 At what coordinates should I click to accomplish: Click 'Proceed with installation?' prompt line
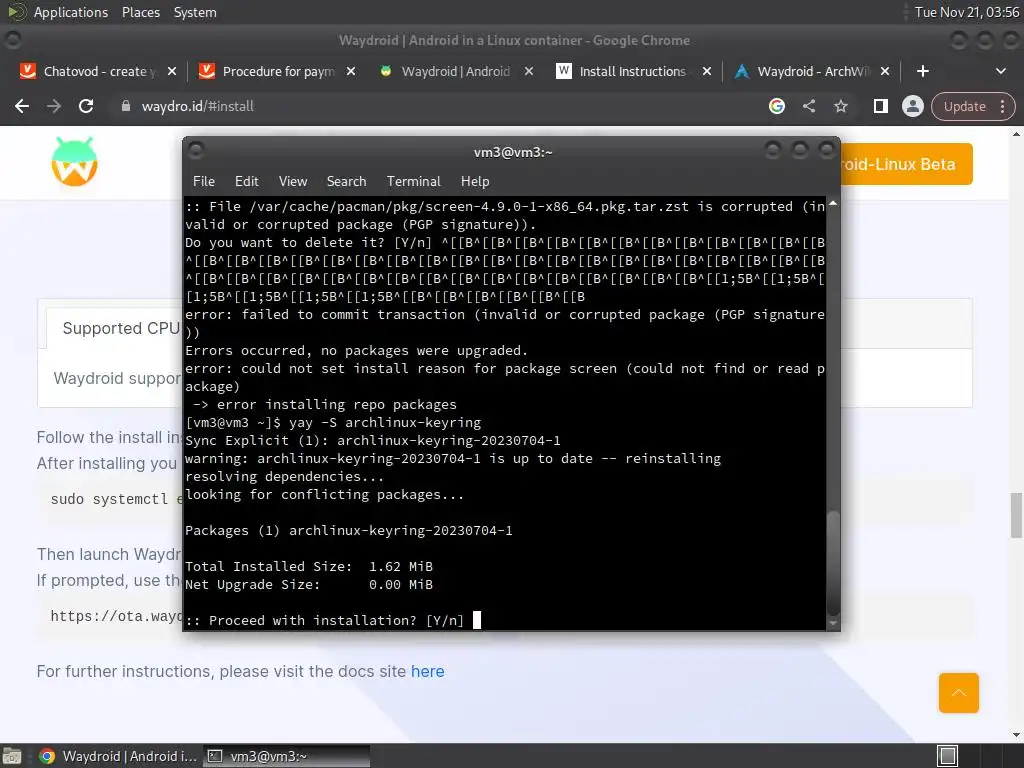[325, 620]
